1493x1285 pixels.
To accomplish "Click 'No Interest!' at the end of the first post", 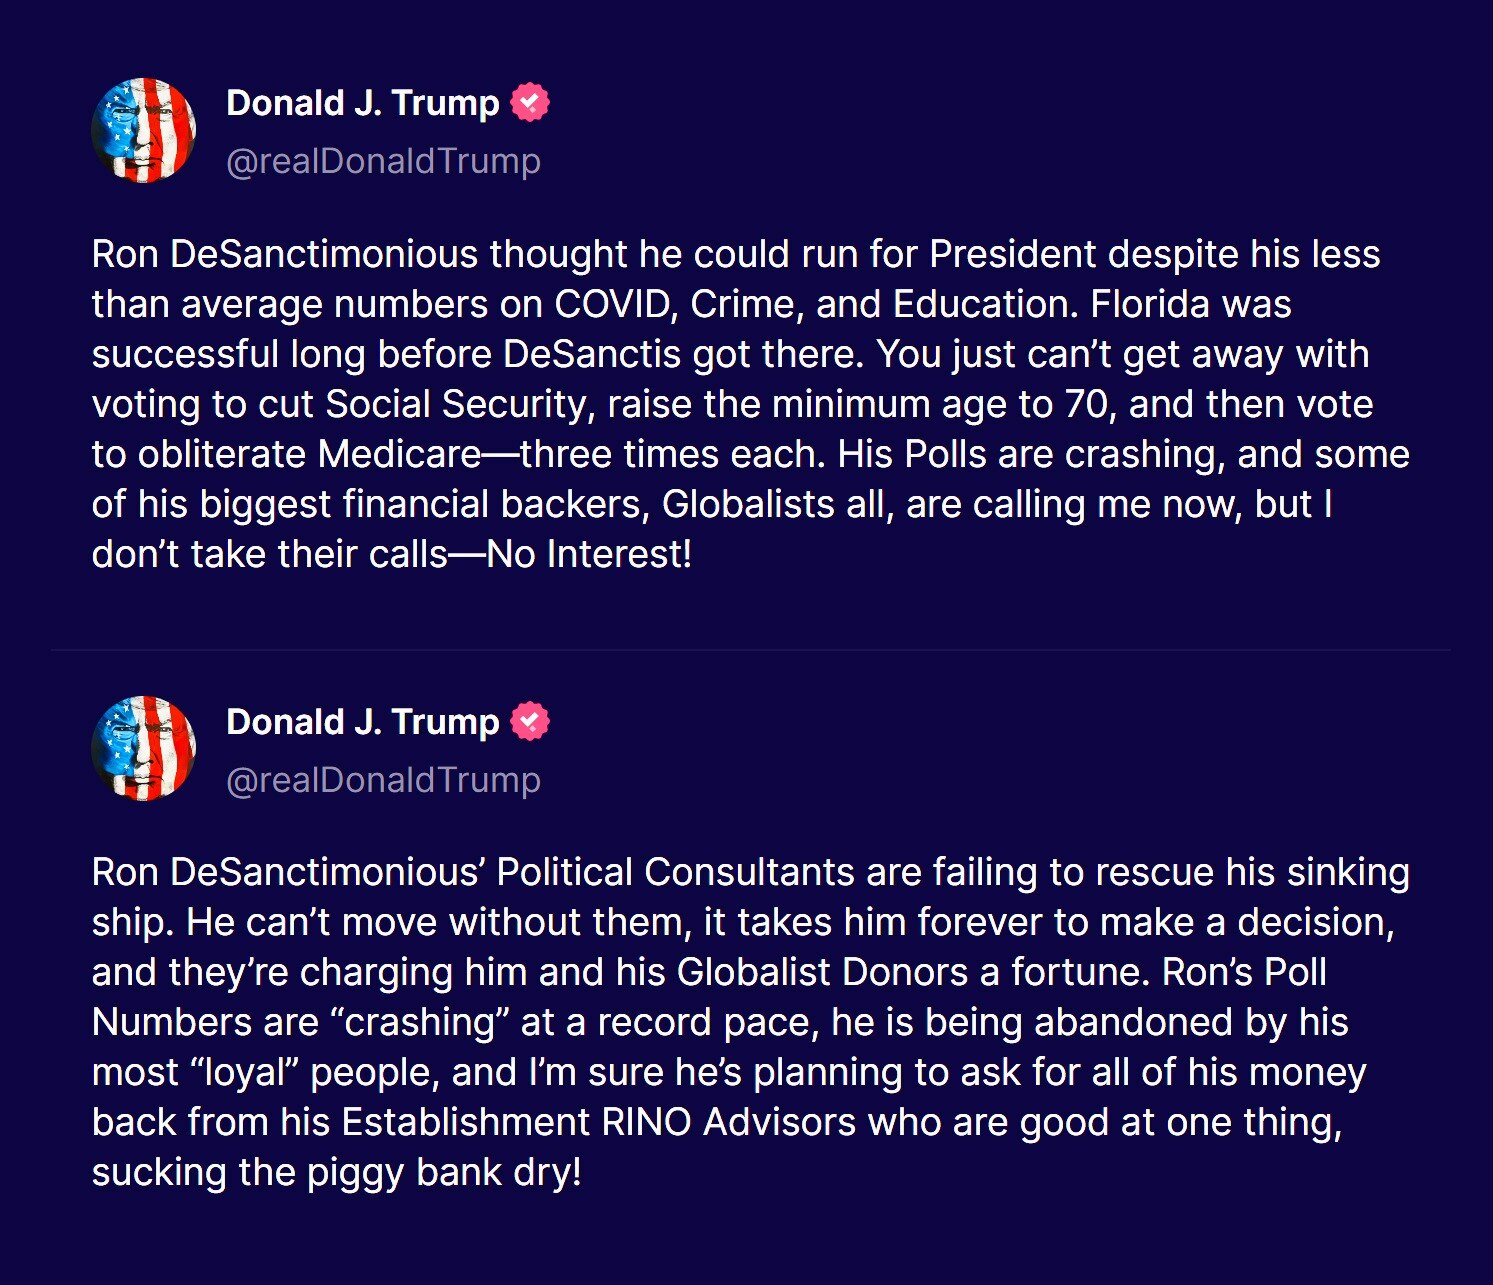I will 588,553.
